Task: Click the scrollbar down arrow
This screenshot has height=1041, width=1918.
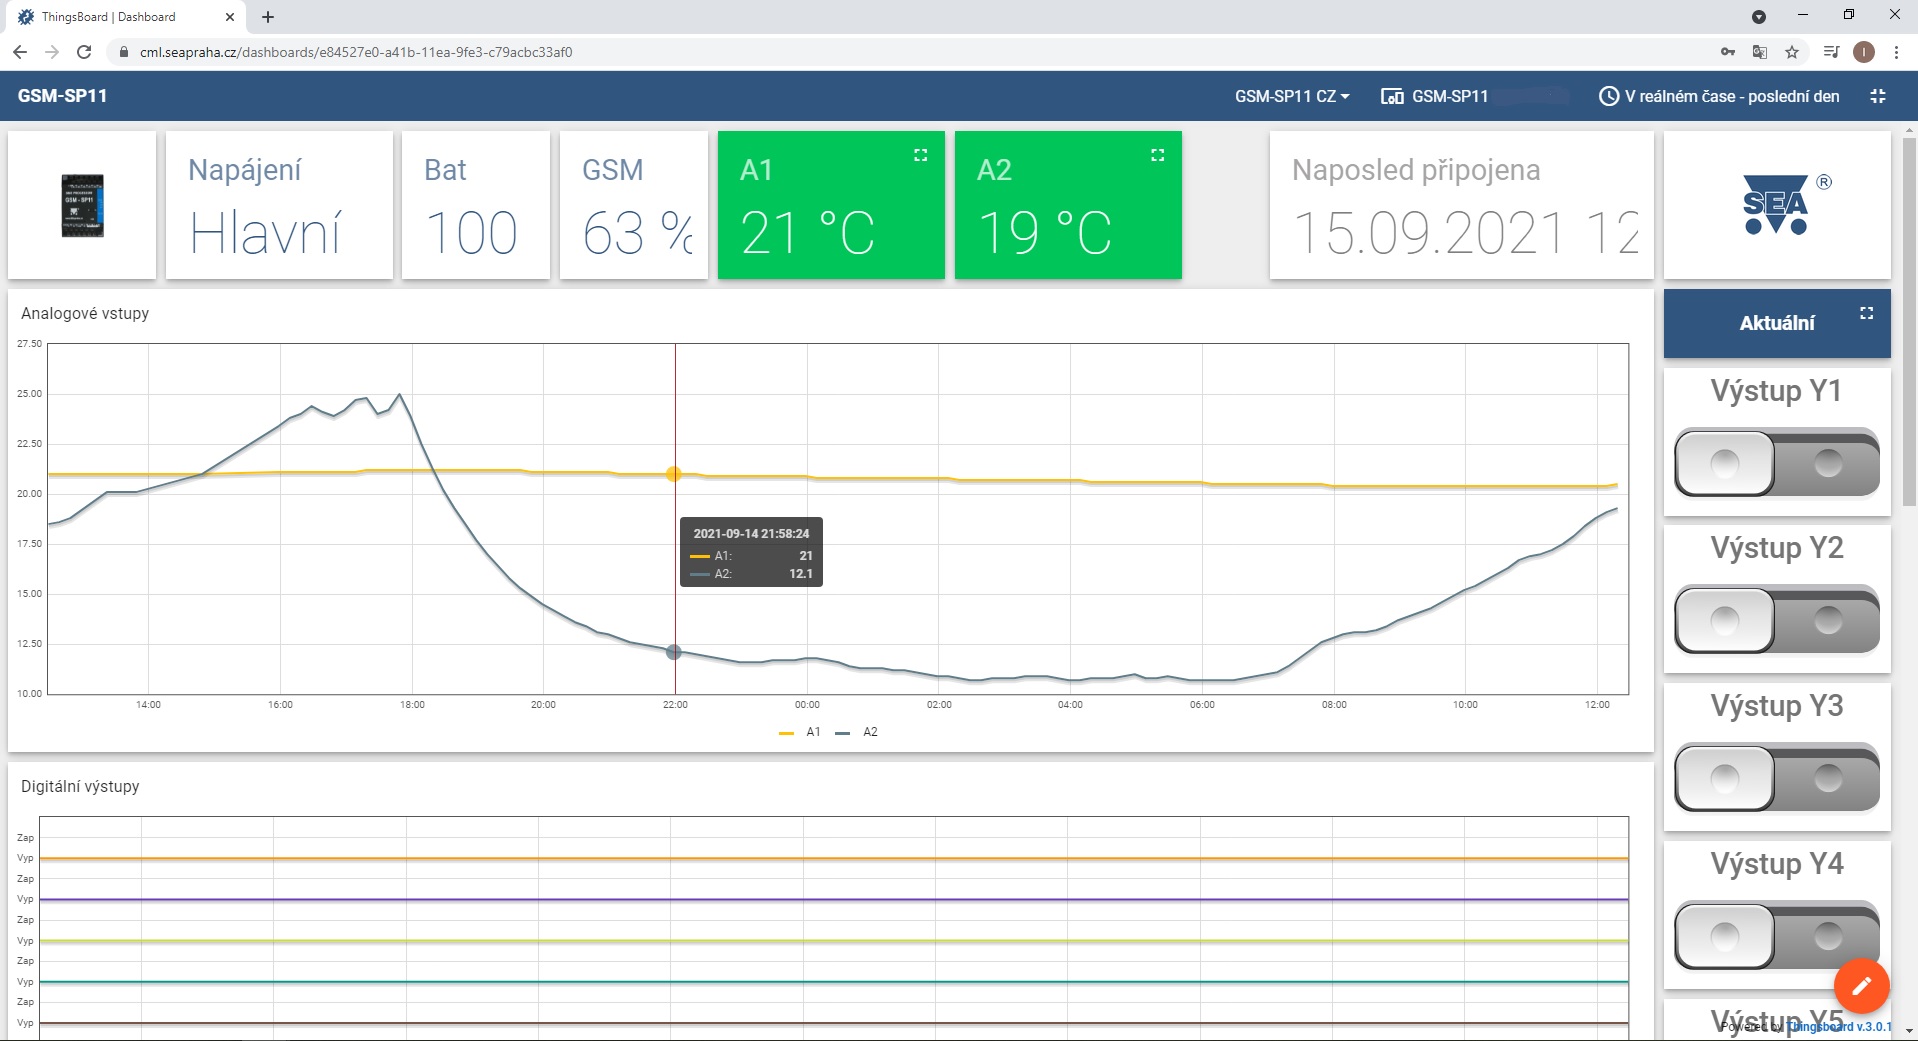Action: 1909,1031
